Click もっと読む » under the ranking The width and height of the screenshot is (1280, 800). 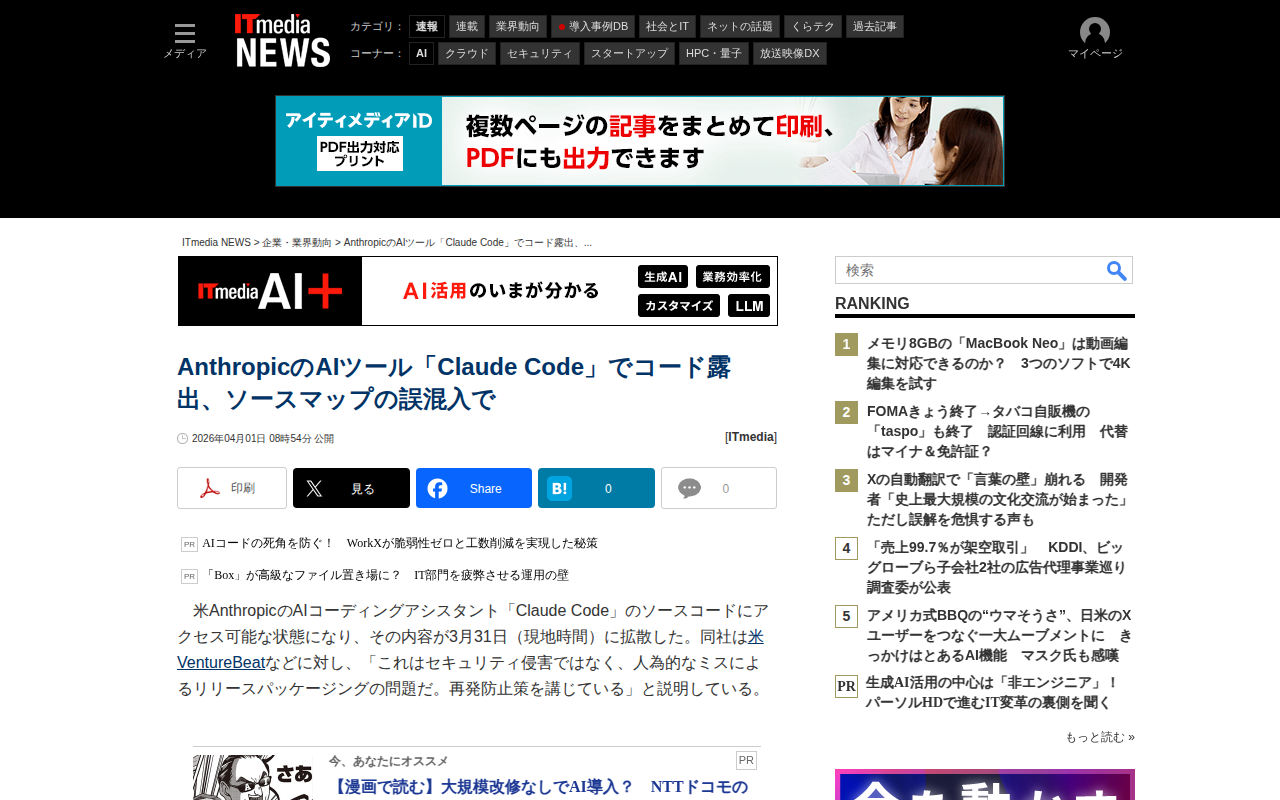click(1100, 737)
